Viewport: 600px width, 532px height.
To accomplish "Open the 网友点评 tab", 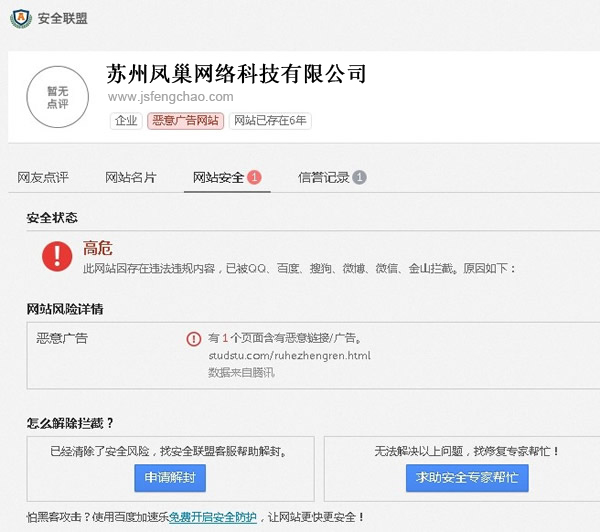I will click(x=43, y=178).
